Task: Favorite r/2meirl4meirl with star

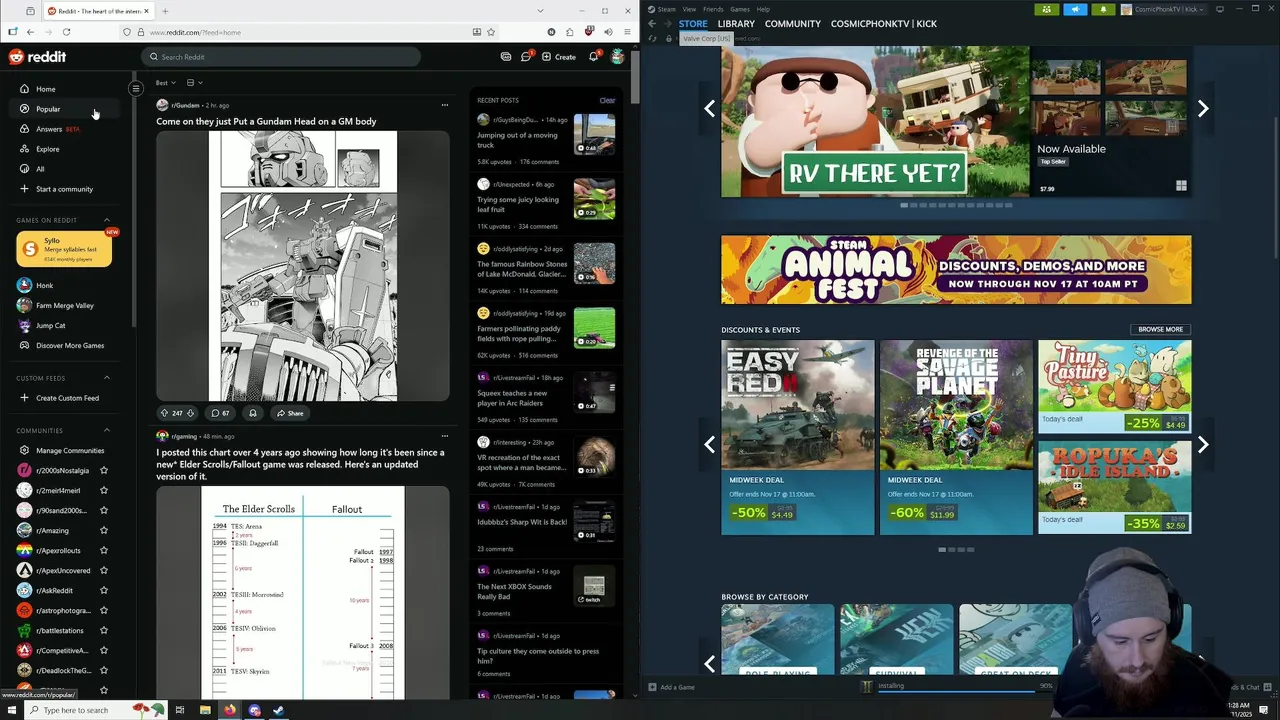Action: point(103,490)
